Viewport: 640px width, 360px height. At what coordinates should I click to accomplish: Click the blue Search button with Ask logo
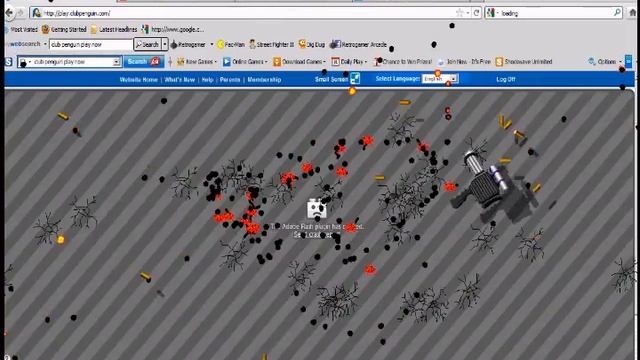pos(143,62)
